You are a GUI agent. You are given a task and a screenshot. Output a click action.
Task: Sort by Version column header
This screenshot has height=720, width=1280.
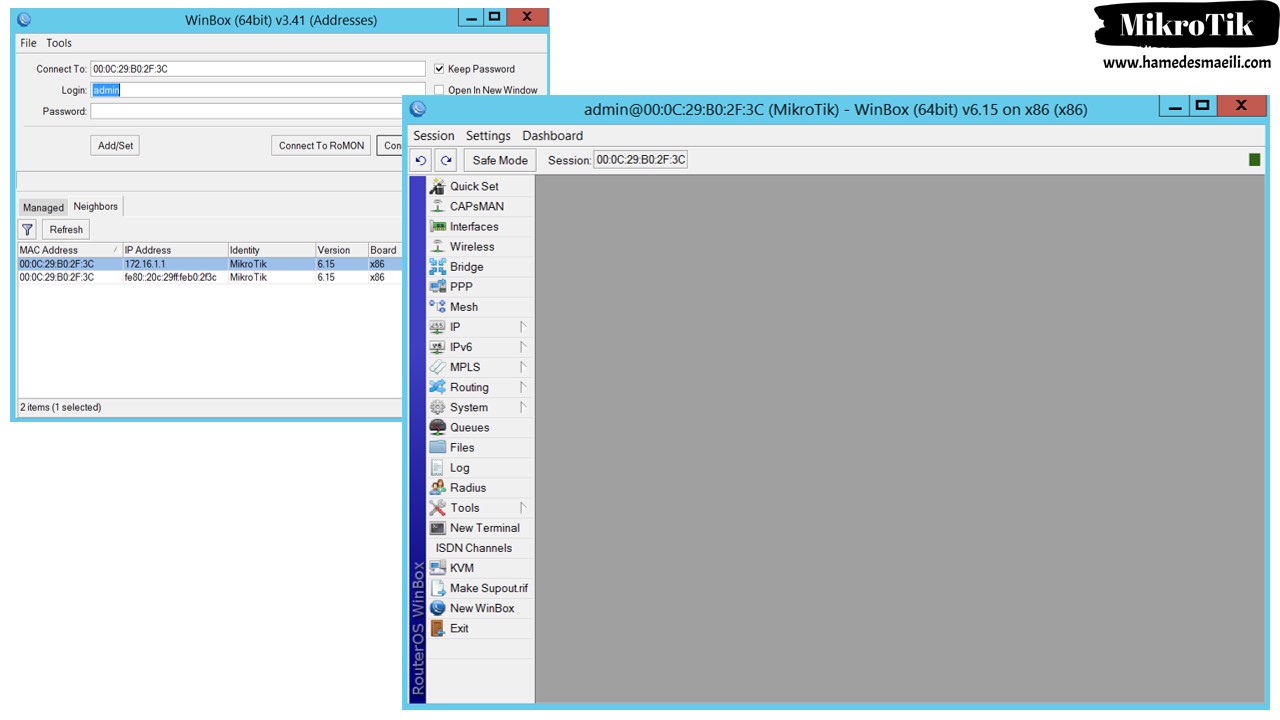pyautogui.click(x=340, y=250)
